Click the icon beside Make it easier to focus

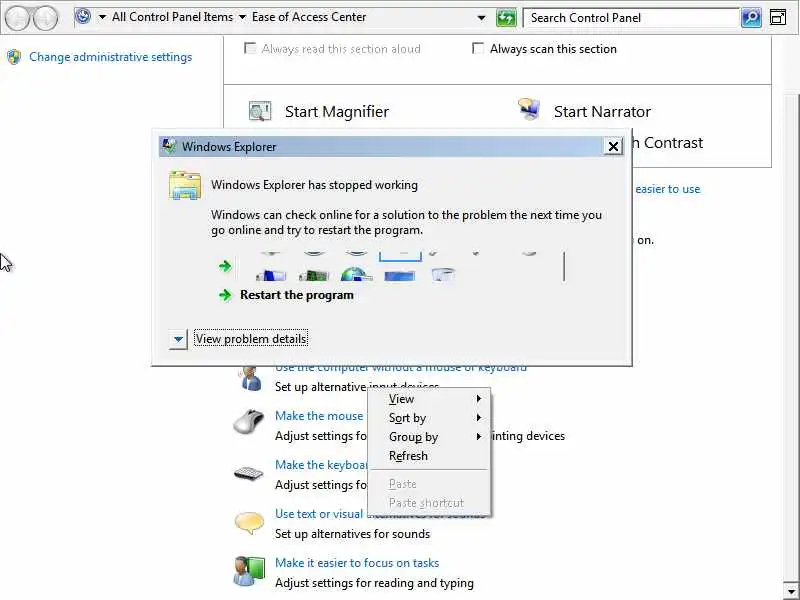(249, 571)
